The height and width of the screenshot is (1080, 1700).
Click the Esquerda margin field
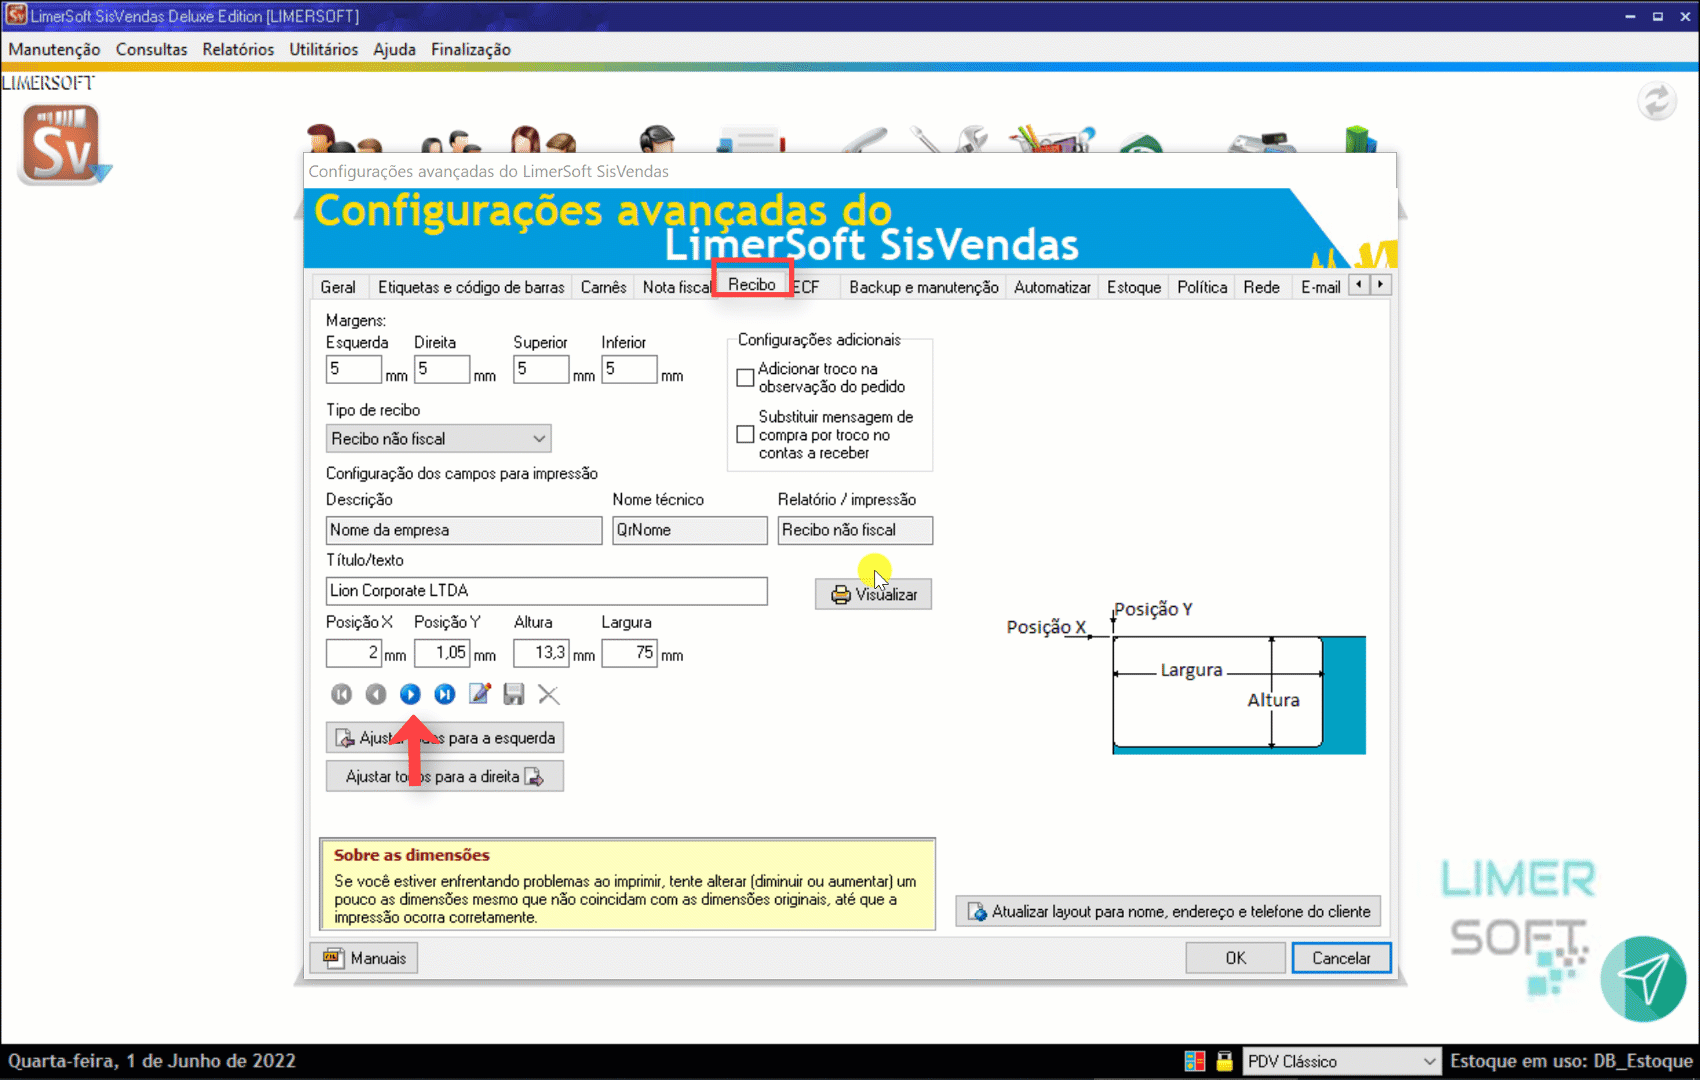[x=354, y=369]
